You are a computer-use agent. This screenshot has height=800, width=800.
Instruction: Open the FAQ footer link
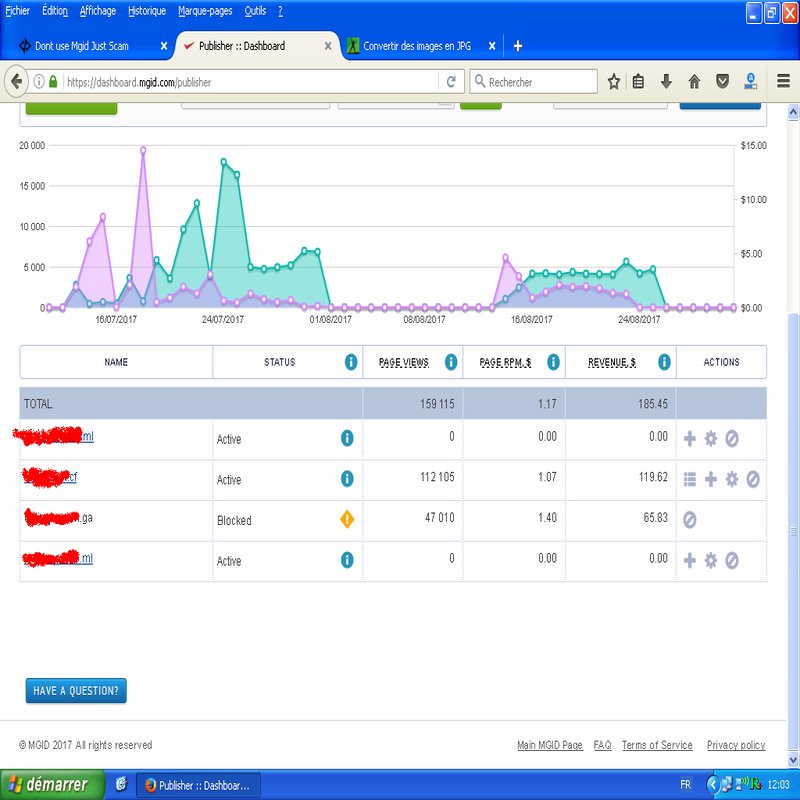pos(602,745)
